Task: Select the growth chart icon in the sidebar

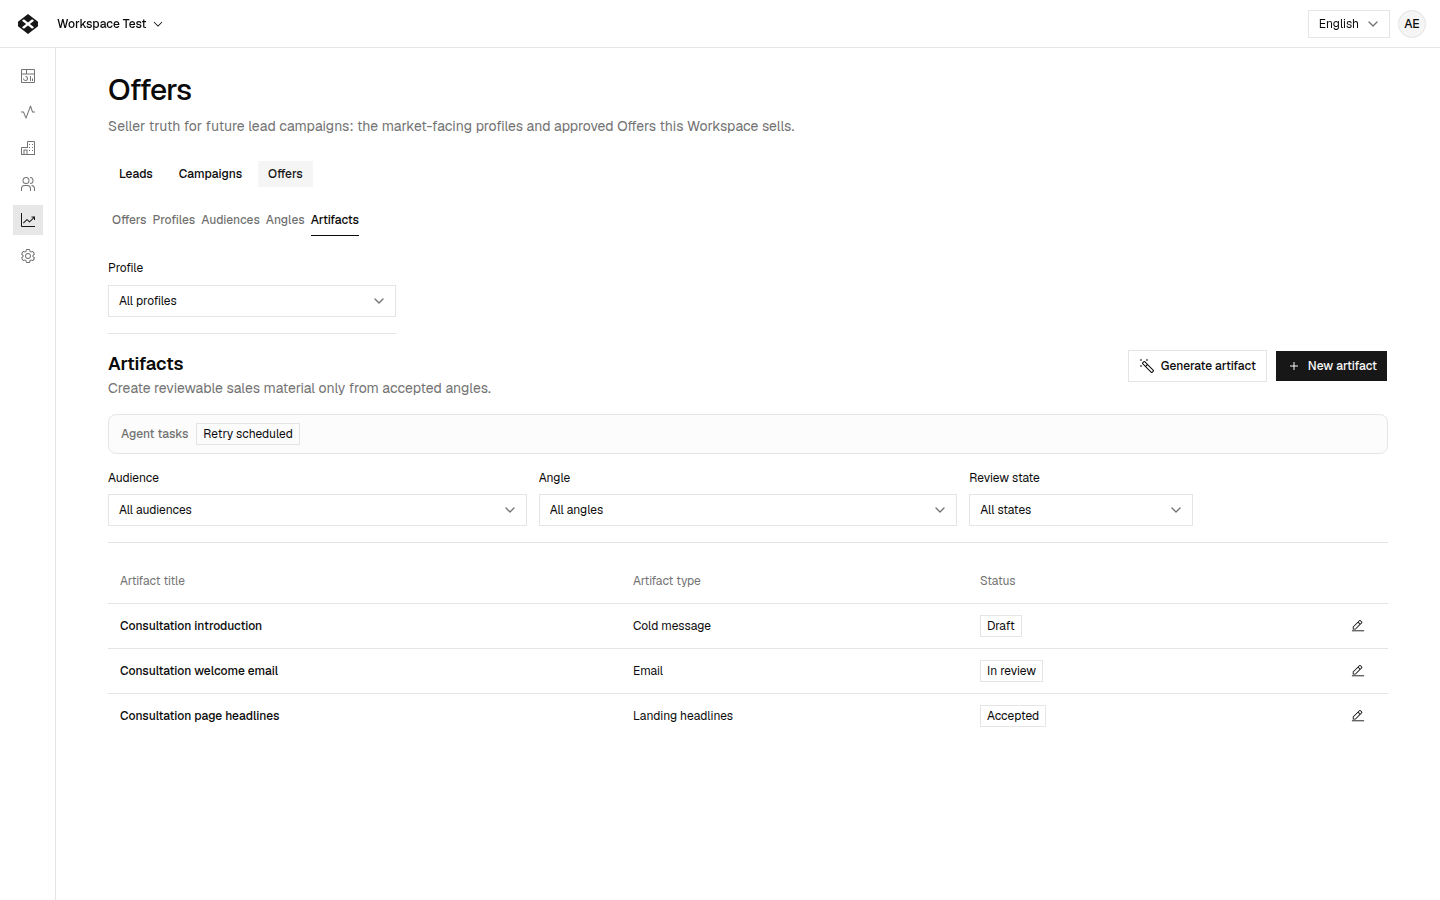Action: 28,220
